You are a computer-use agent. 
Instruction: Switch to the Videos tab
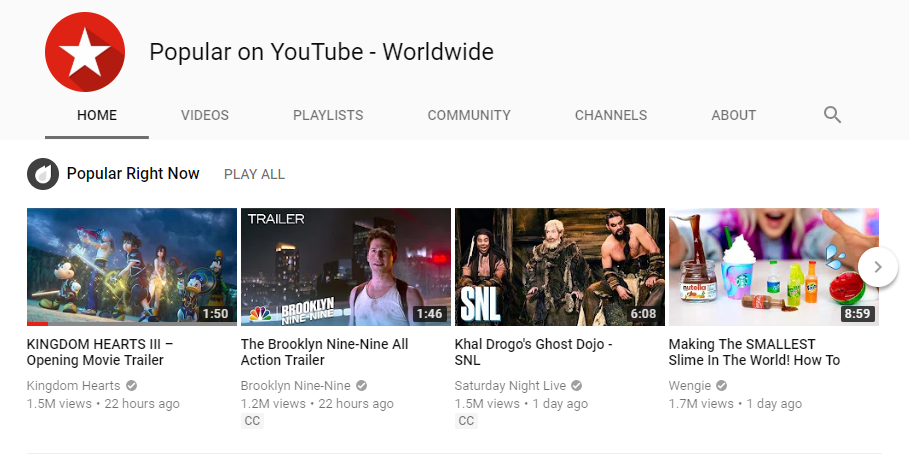pos(205,115)
